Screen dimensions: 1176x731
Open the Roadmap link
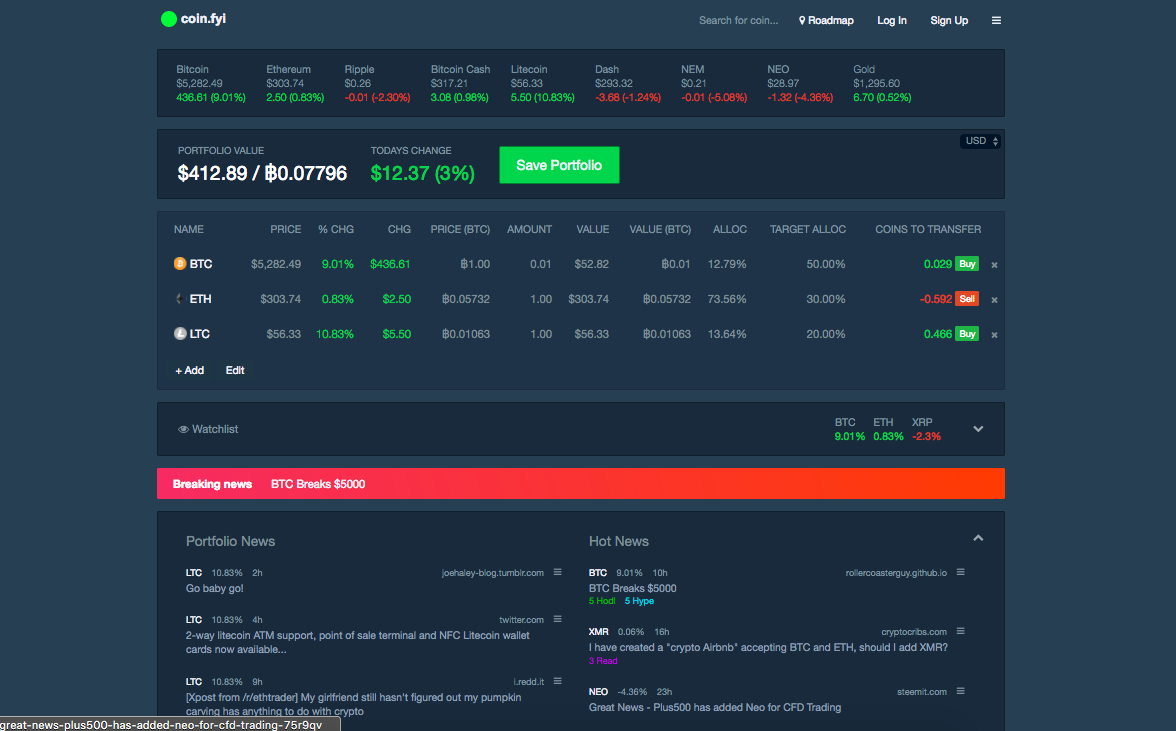pos(826,20)
